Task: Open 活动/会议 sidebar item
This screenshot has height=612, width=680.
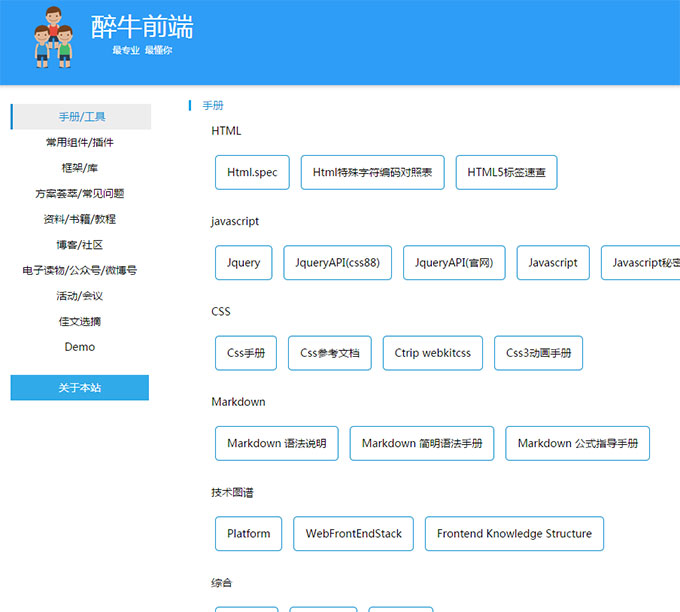Action: click(x=80, y=296)
